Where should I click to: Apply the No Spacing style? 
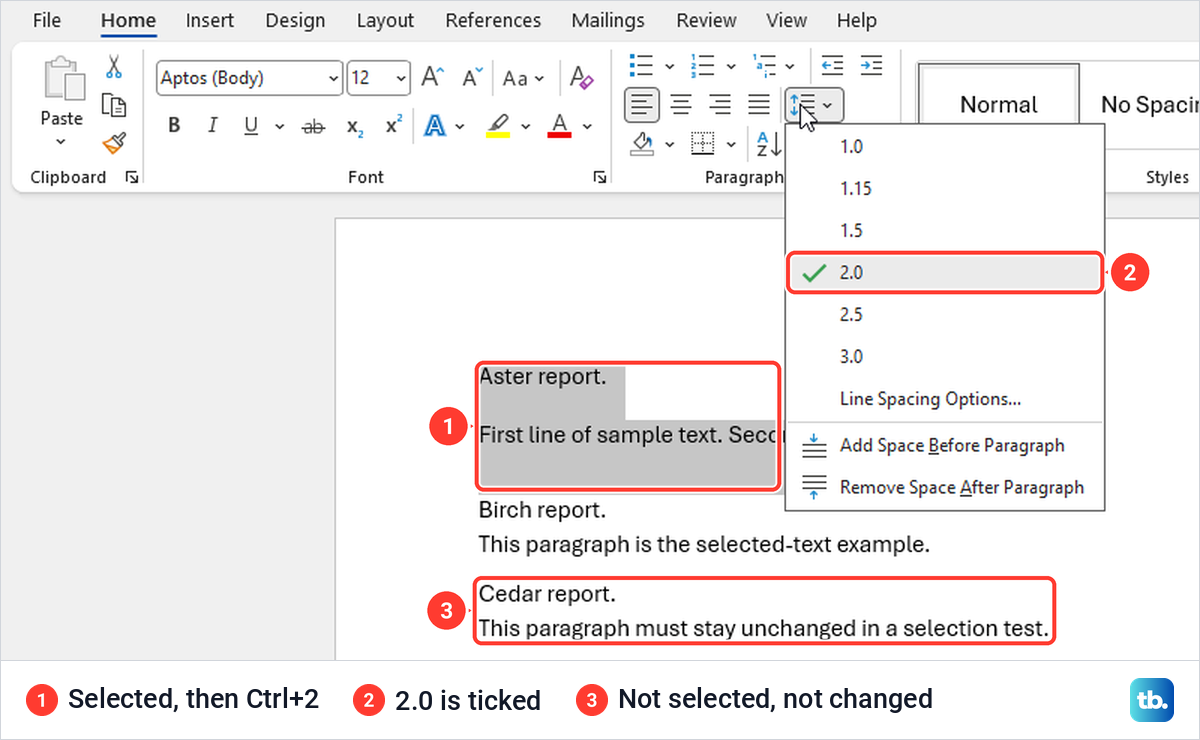coord(1148,105)
